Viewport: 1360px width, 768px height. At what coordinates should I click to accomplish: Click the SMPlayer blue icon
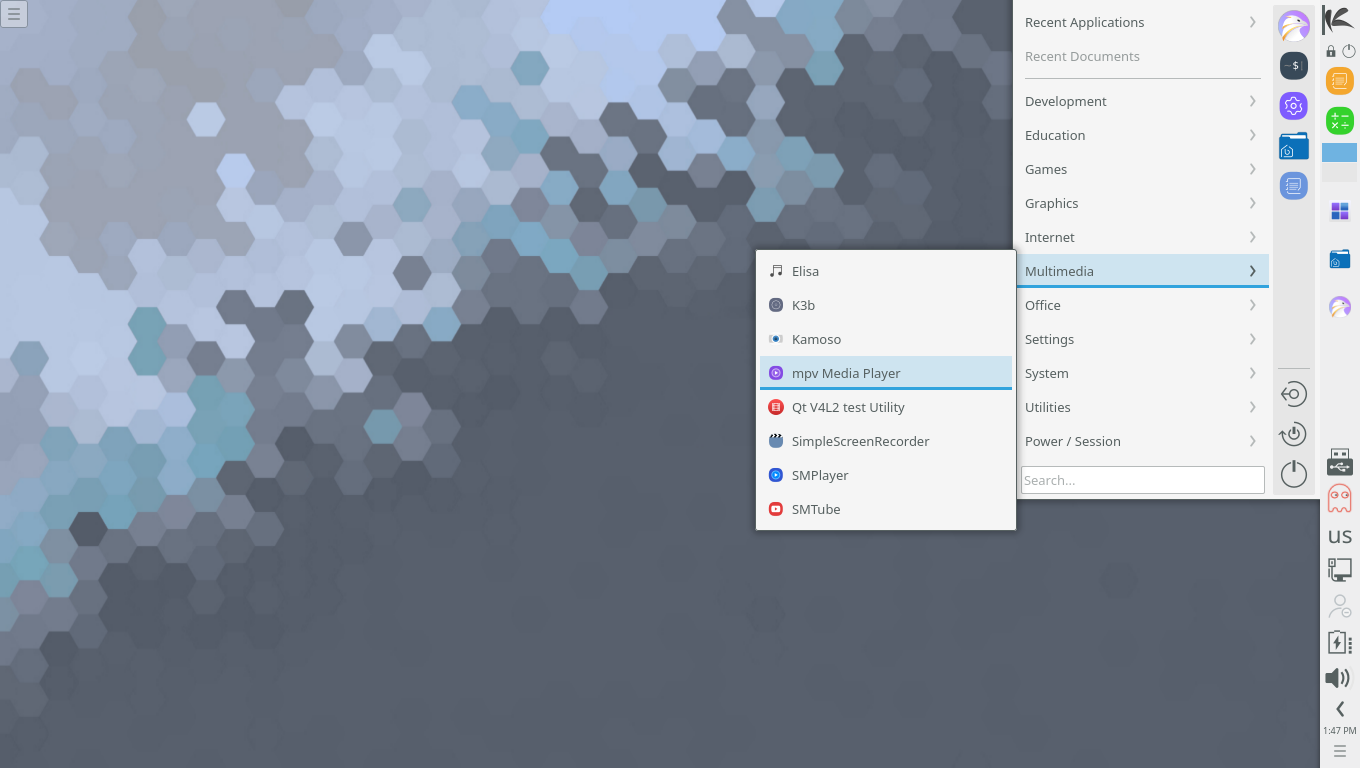pyautogui.click(x=776, y=475)
